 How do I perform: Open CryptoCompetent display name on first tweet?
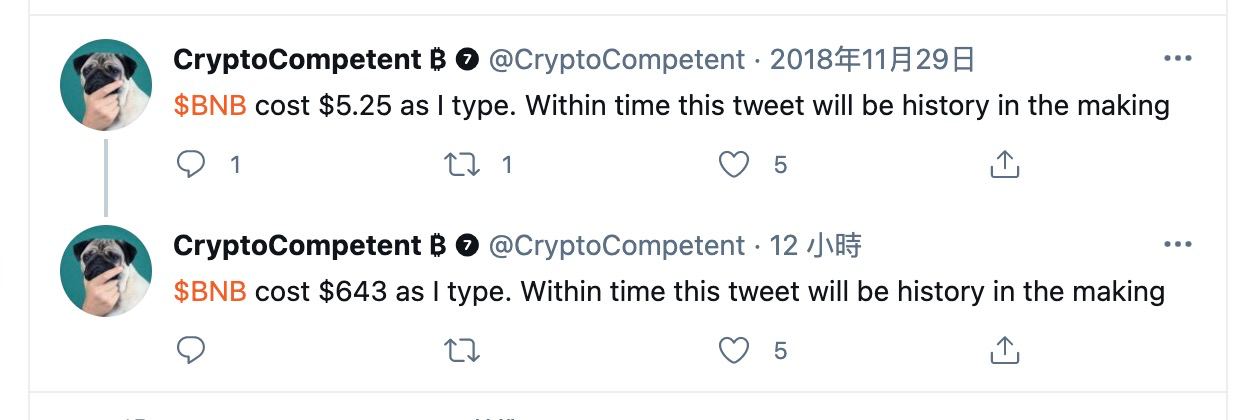[x=298, y=60]
